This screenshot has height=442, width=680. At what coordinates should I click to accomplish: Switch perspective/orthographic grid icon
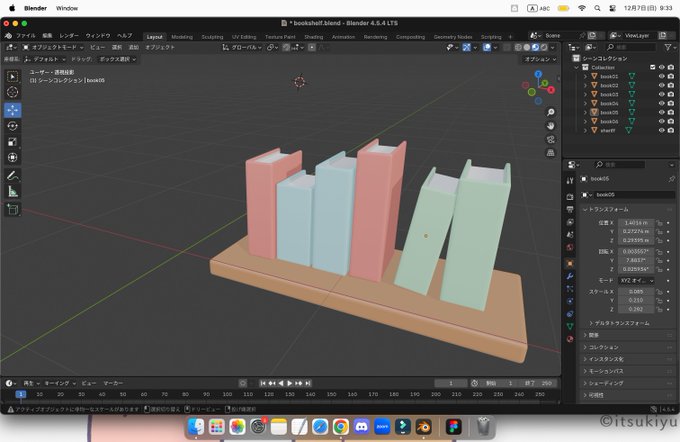(x=551, y=153)
